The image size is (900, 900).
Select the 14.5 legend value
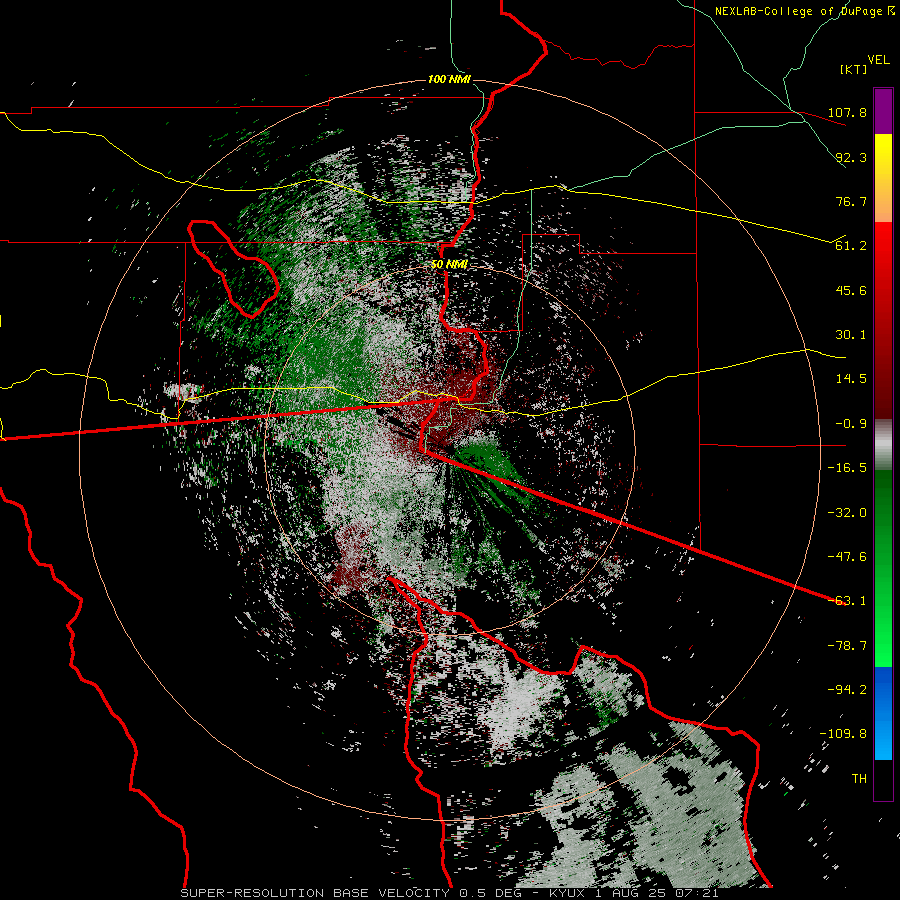pyautogui.click(x=851, y=379)
